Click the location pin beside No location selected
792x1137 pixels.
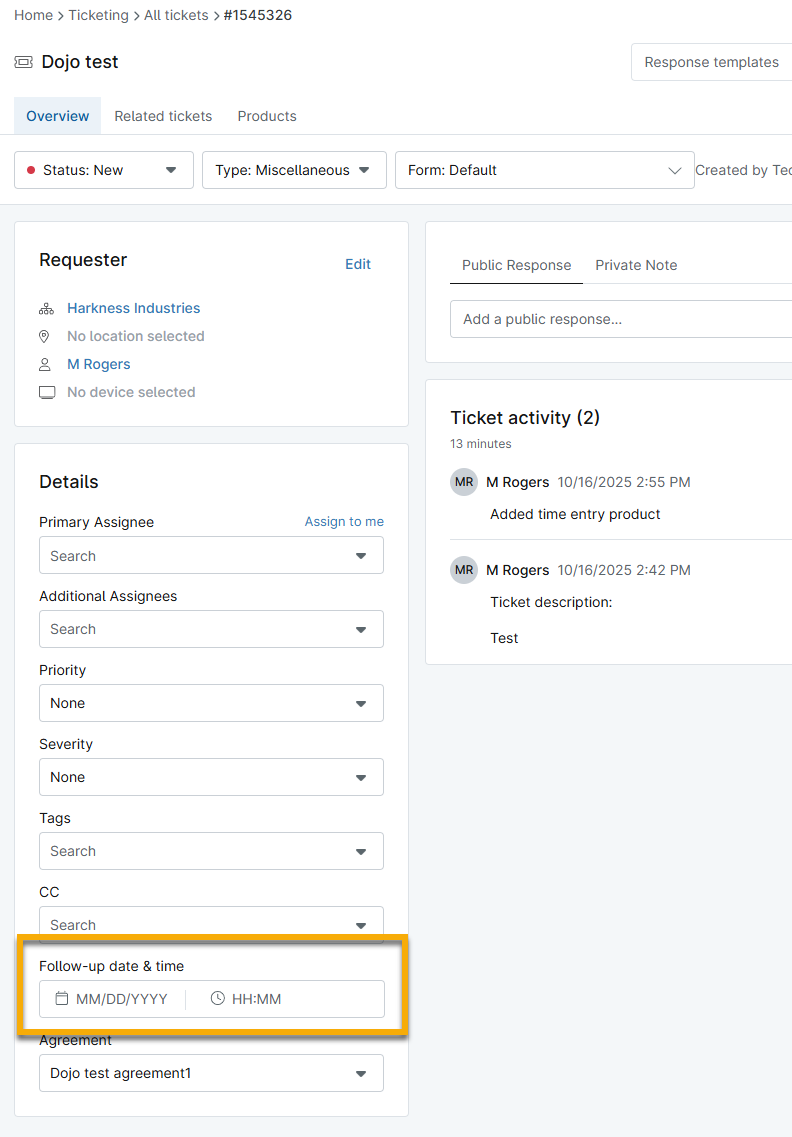click(45, 336)
